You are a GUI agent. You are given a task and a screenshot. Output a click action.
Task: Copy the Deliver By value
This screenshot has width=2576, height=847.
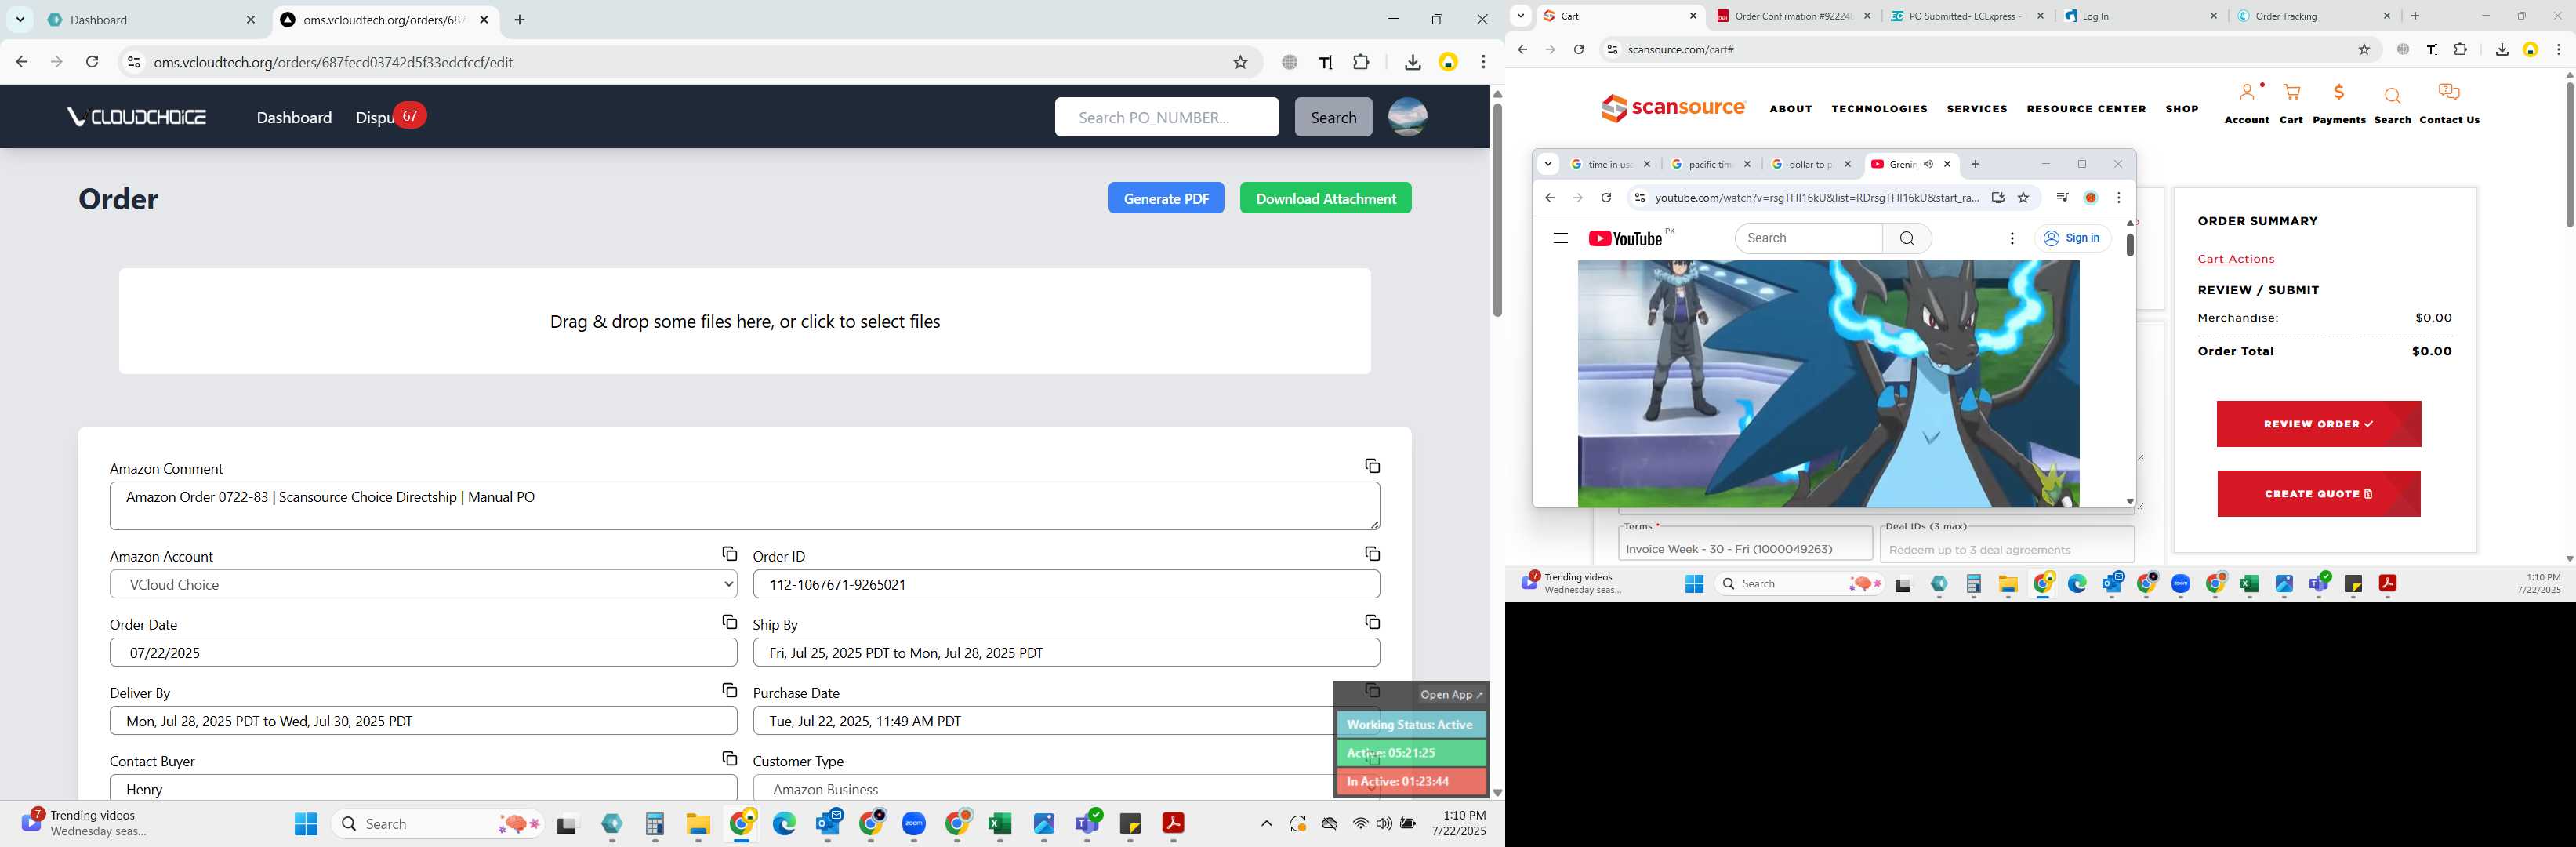729,691
